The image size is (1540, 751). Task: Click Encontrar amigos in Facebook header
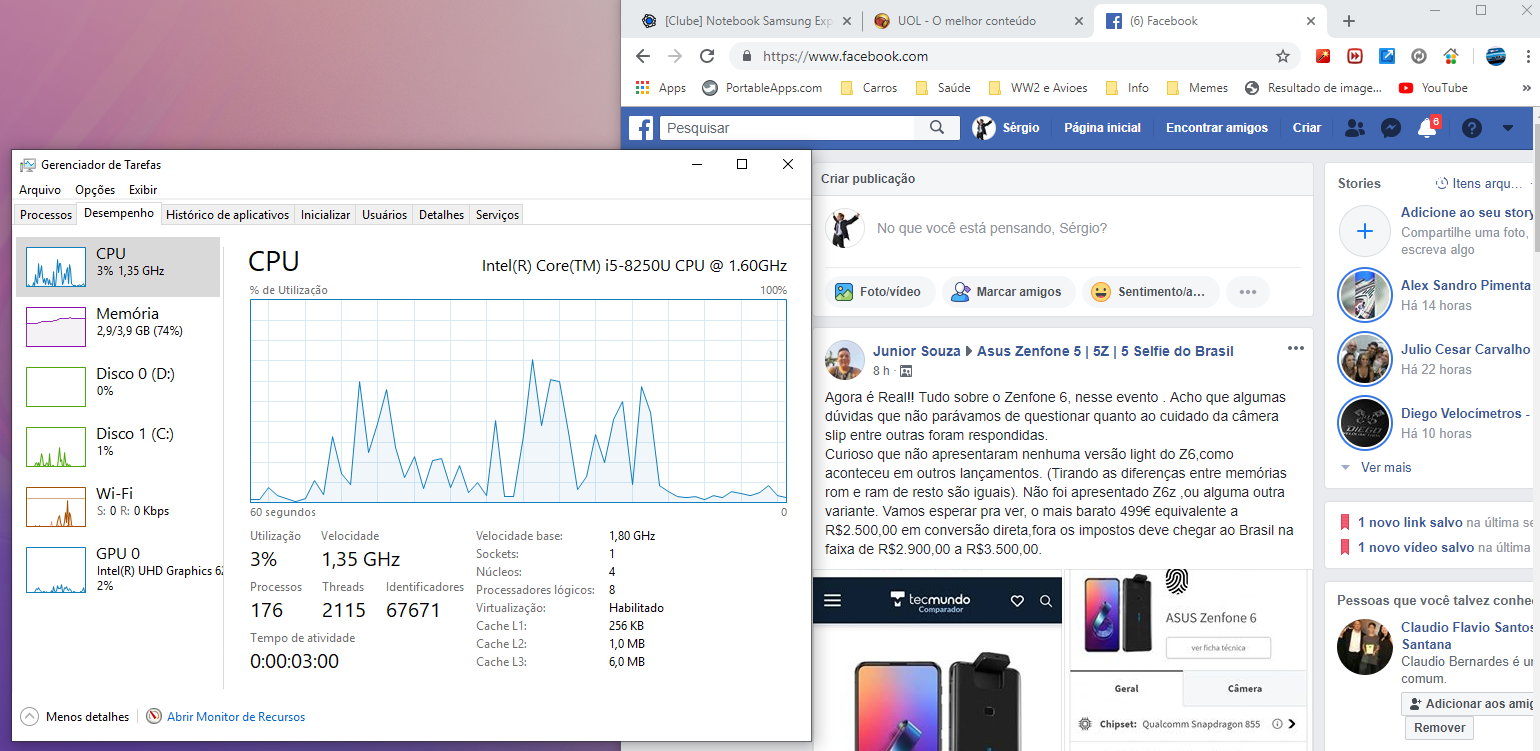tap(1217, 128)
